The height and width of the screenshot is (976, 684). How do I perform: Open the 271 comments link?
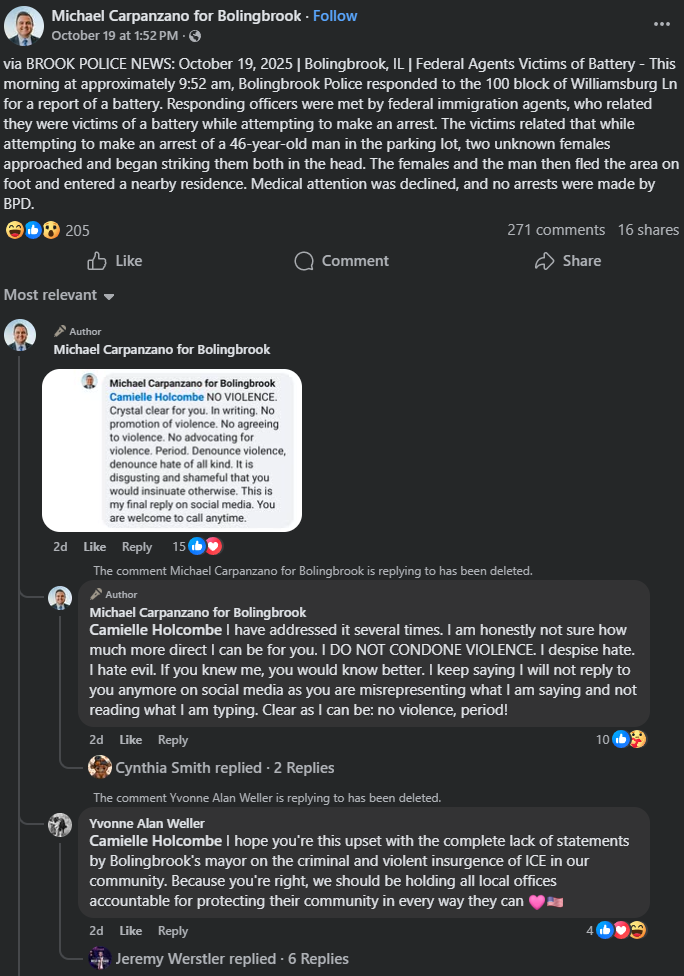[x=555, y=230]
